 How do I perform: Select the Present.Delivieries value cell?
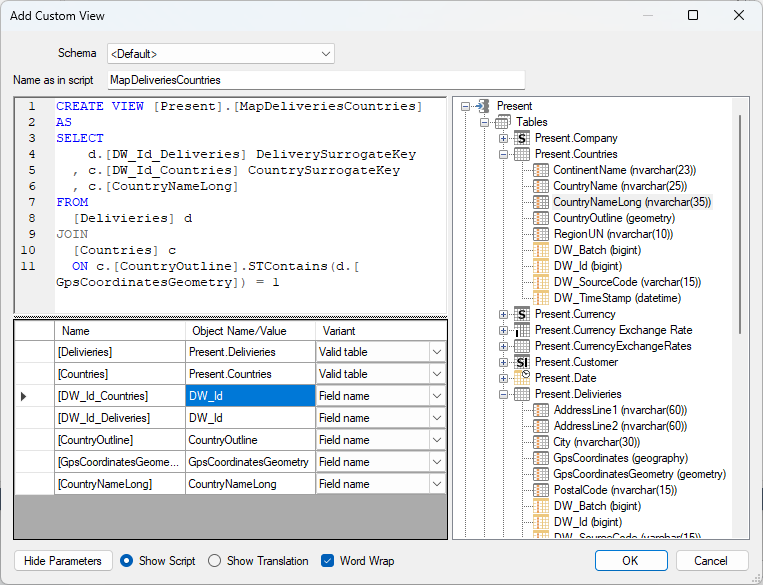[x=250, y=352]
